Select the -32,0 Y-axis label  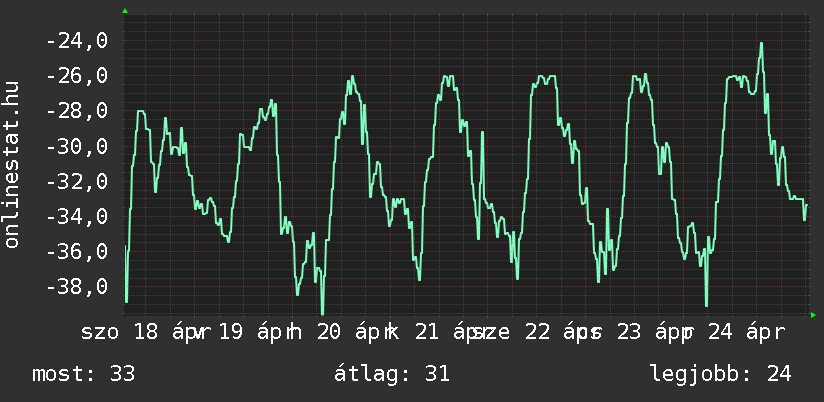pos(75,181)
